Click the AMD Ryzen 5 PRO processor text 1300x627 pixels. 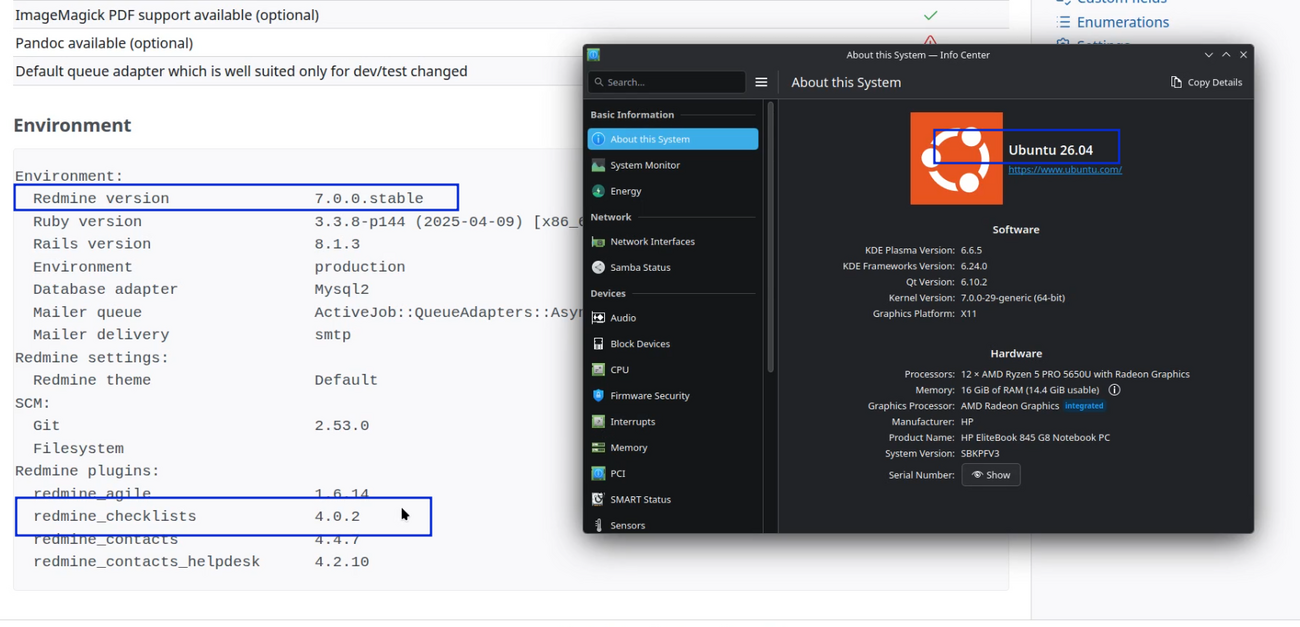(1075, 374)
